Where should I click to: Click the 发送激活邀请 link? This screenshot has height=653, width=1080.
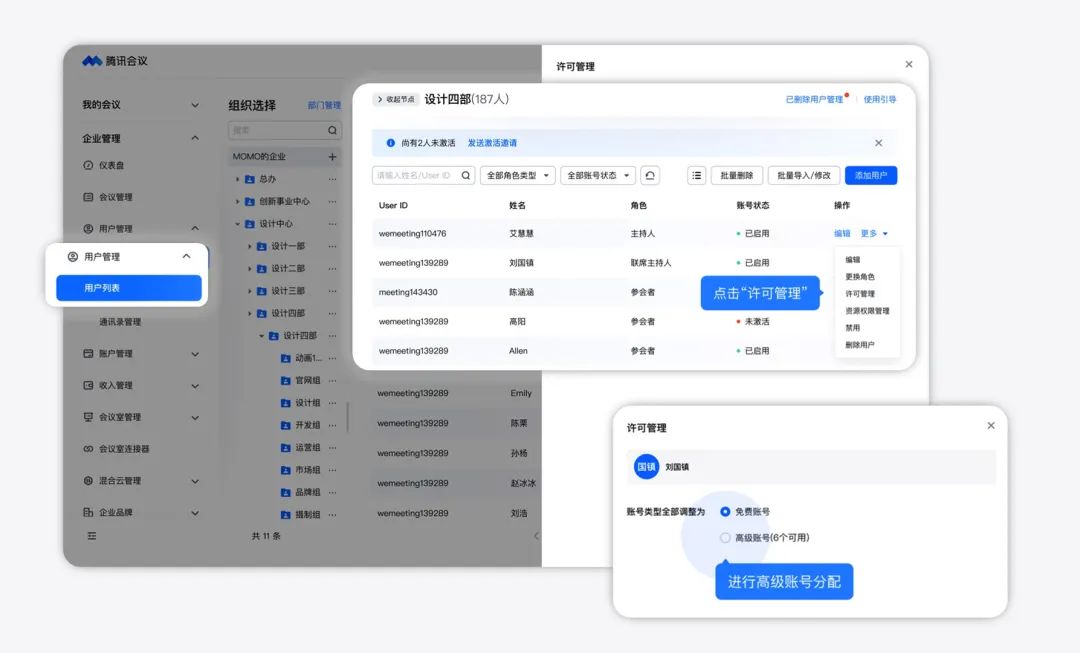tap(492, 143)
